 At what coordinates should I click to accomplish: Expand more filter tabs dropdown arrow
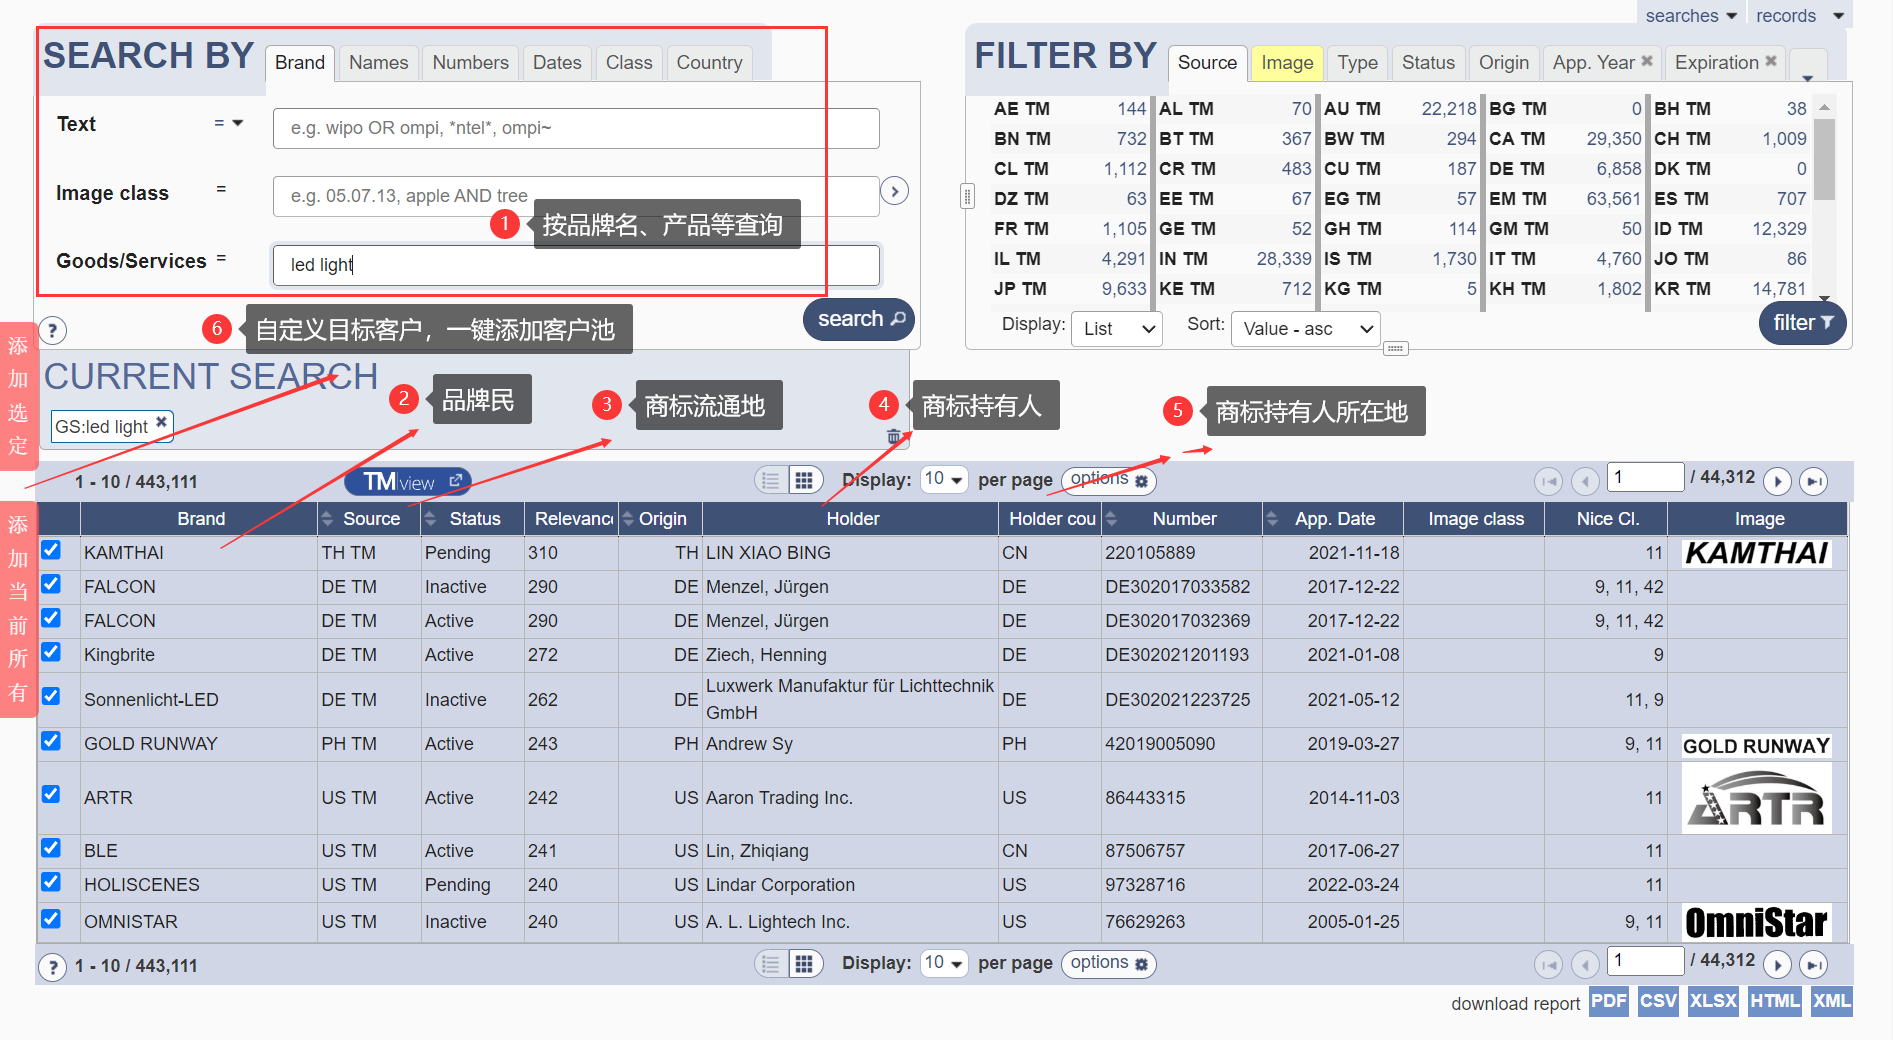tap(1808, 78)
